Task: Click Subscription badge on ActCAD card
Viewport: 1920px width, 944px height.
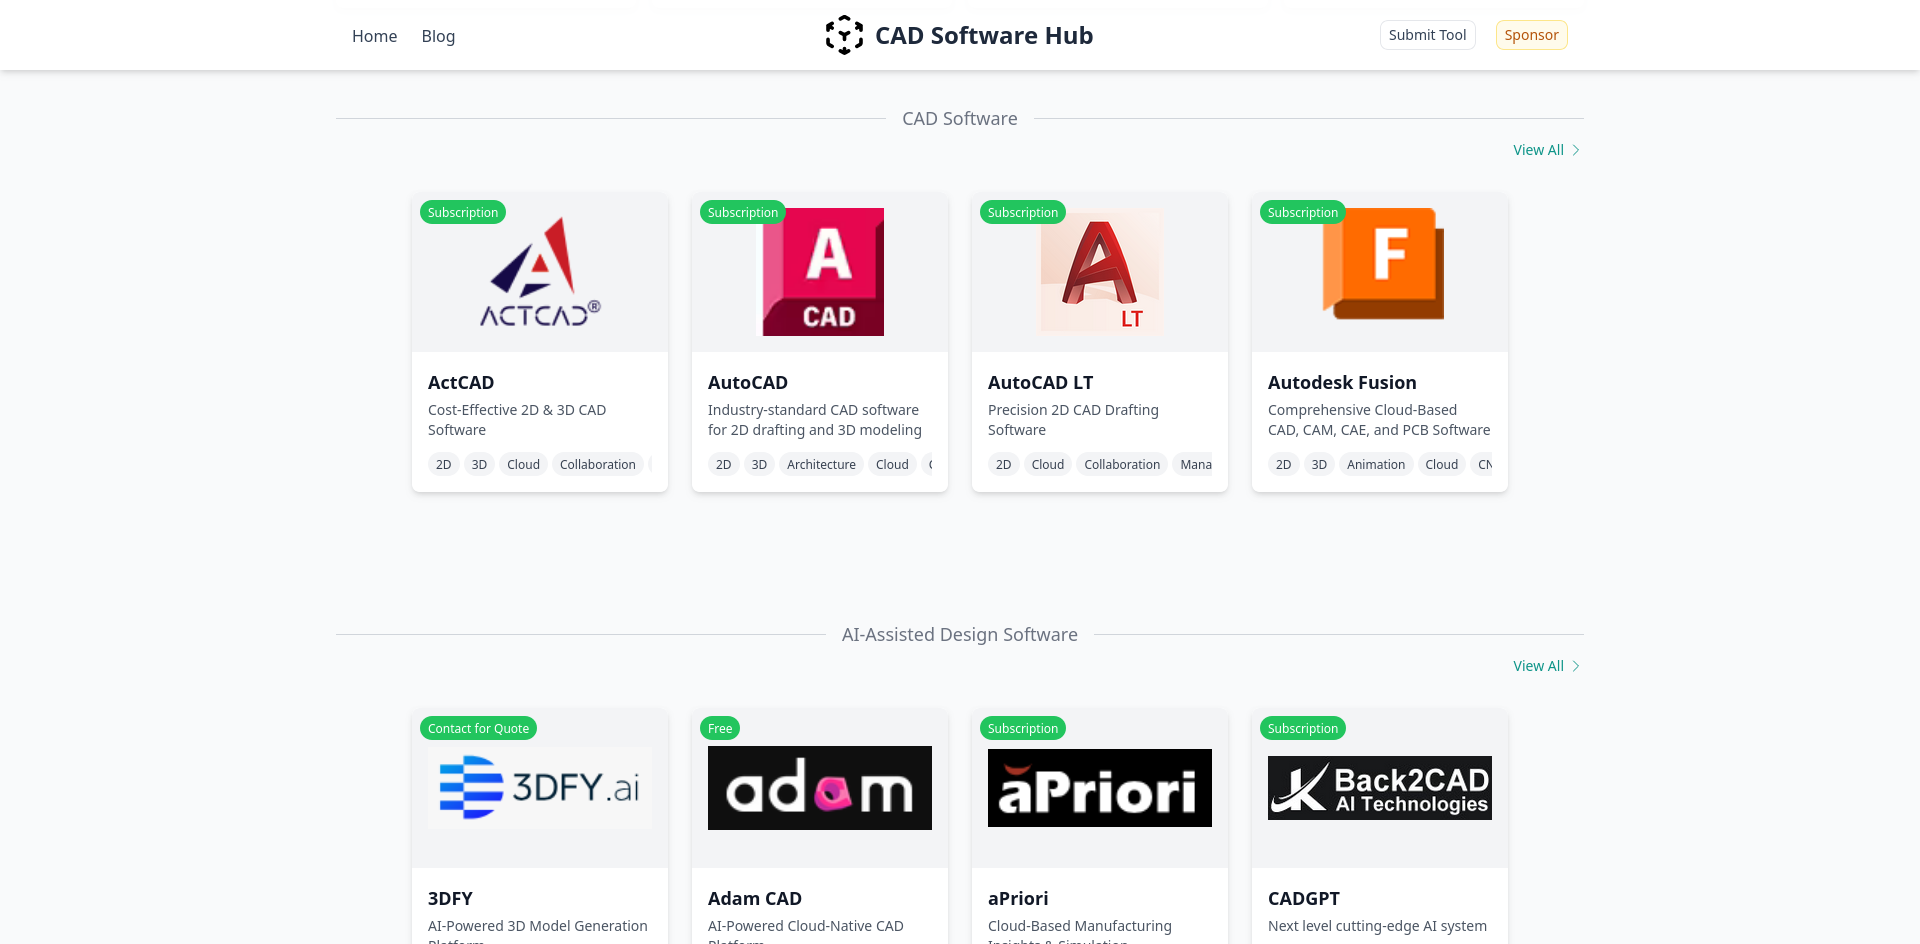Action: [463, 212]
